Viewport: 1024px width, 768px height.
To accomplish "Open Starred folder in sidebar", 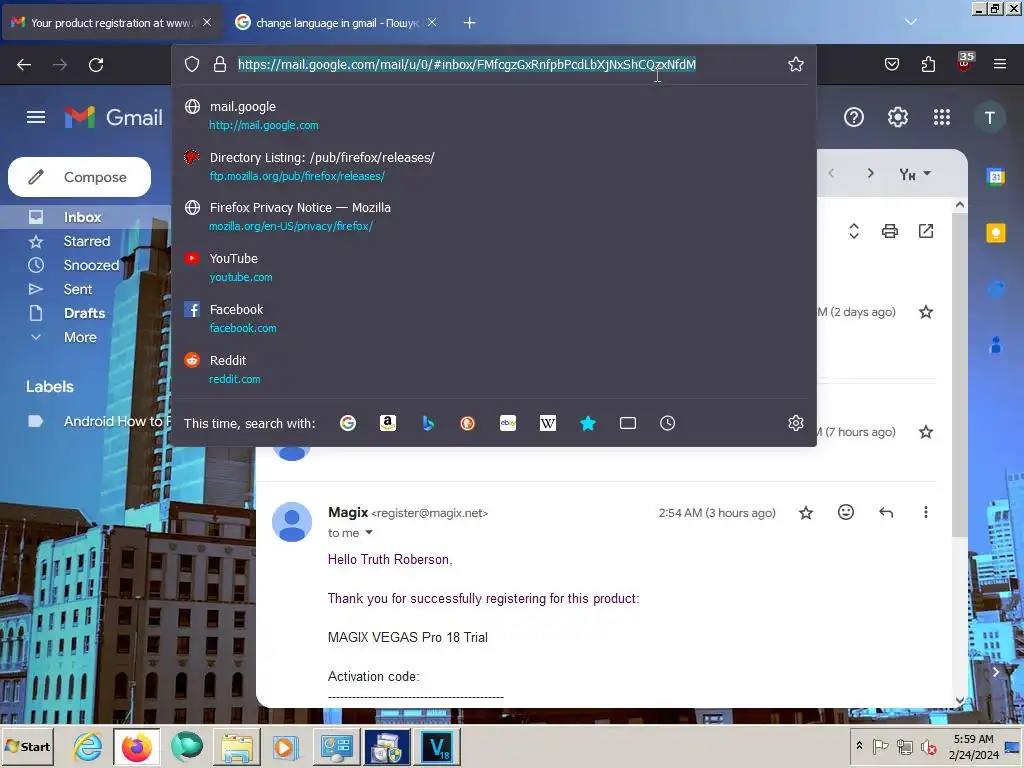I will (x=87, y=241).
